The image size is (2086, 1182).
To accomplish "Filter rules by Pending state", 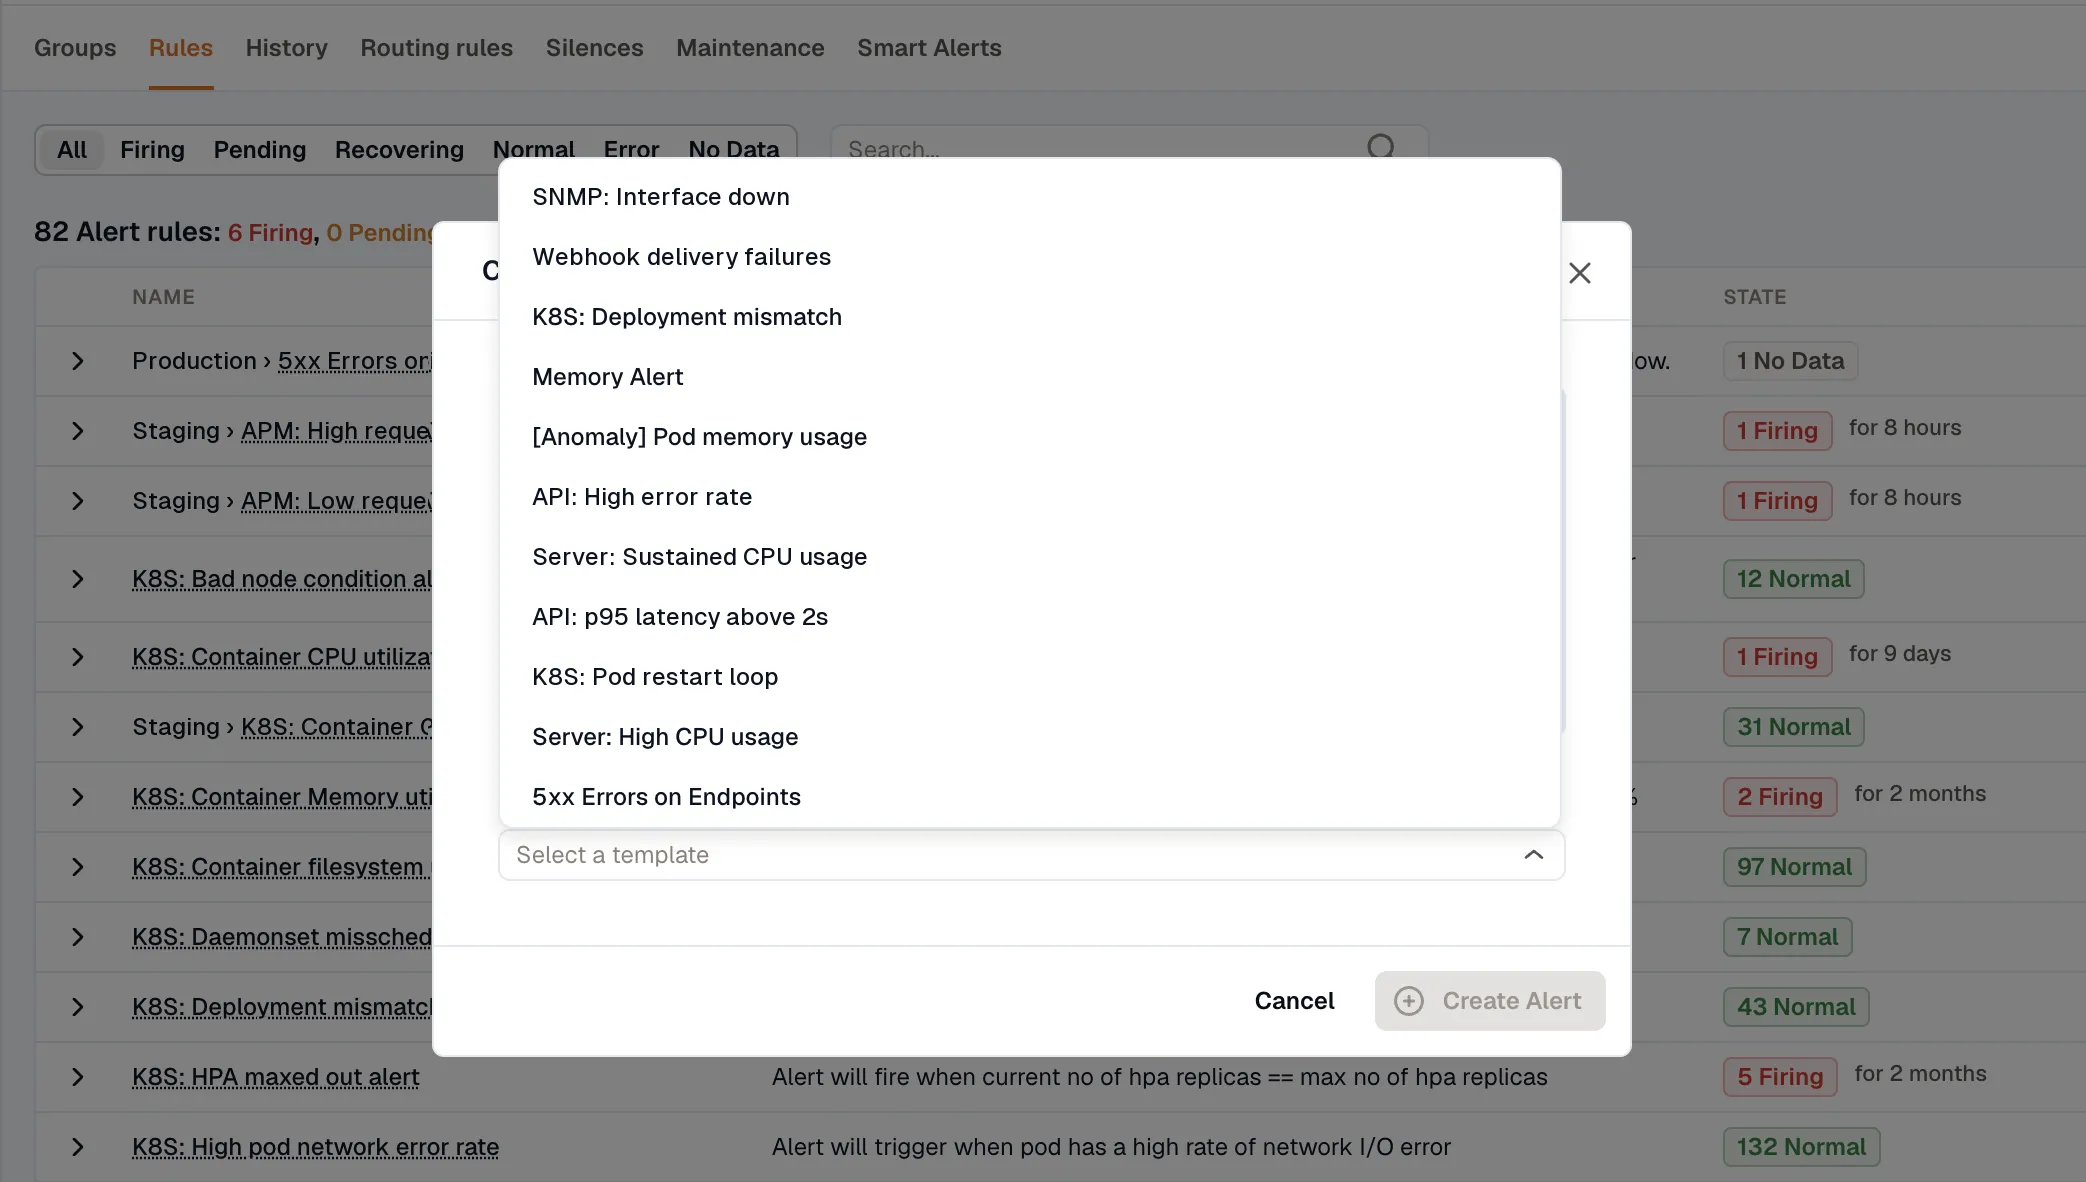I will pyautogui.click(x=260, y=150).
